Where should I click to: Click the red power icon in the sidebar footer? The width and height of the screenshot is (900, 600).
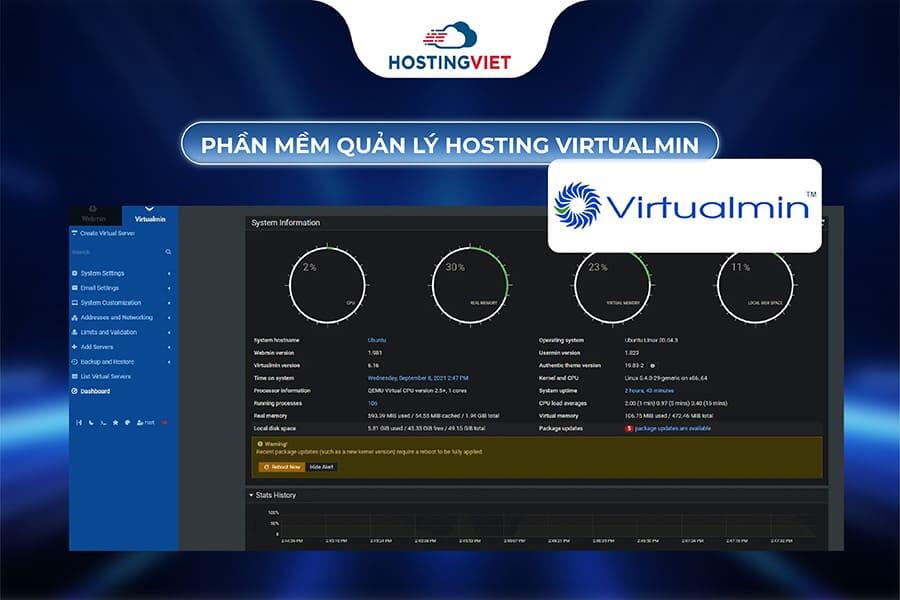click(164, 422)
